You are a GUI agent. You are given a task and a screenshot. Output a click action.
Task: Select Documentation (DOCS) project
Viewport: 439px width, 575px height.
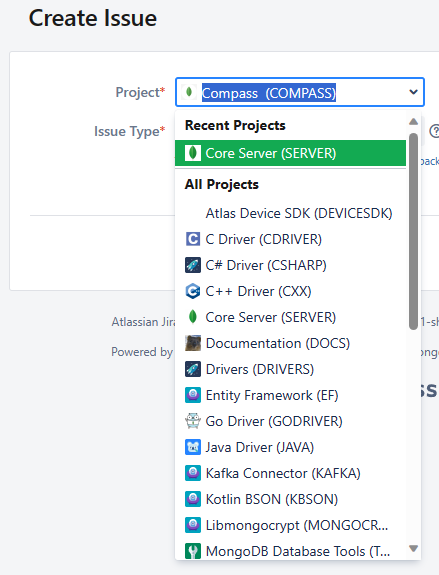click(290, 344)
